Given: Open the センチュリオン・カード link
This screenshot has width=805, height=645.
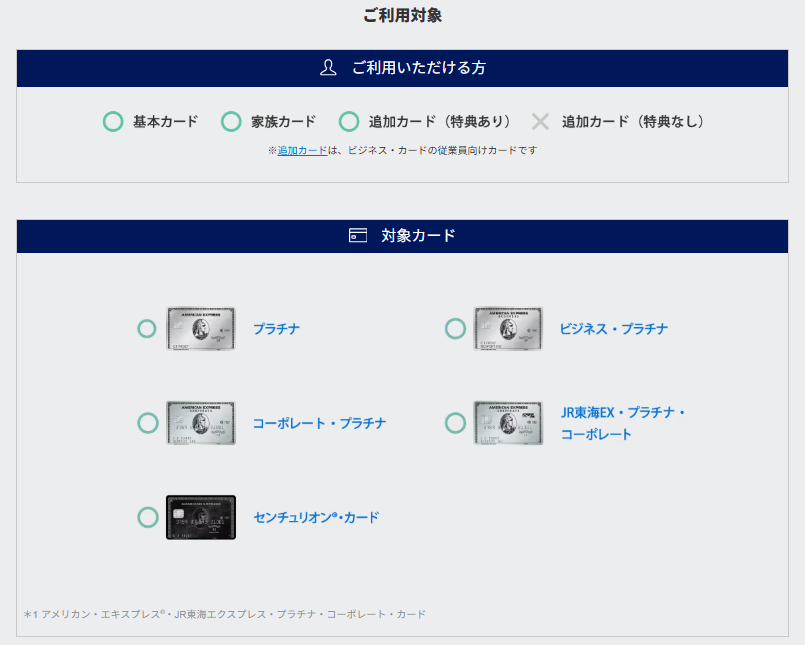Looking at the screenshot, I should tap(316, 517).
